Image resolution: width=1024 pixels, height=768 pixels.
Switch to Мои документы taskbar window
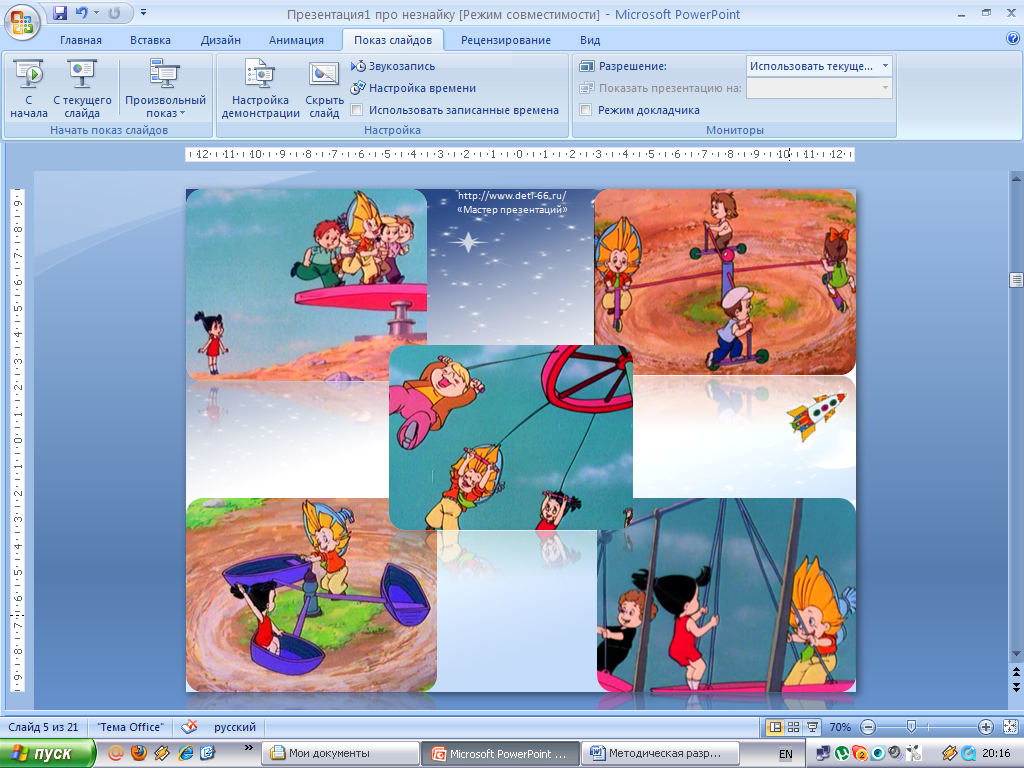(x=340, y=754)
